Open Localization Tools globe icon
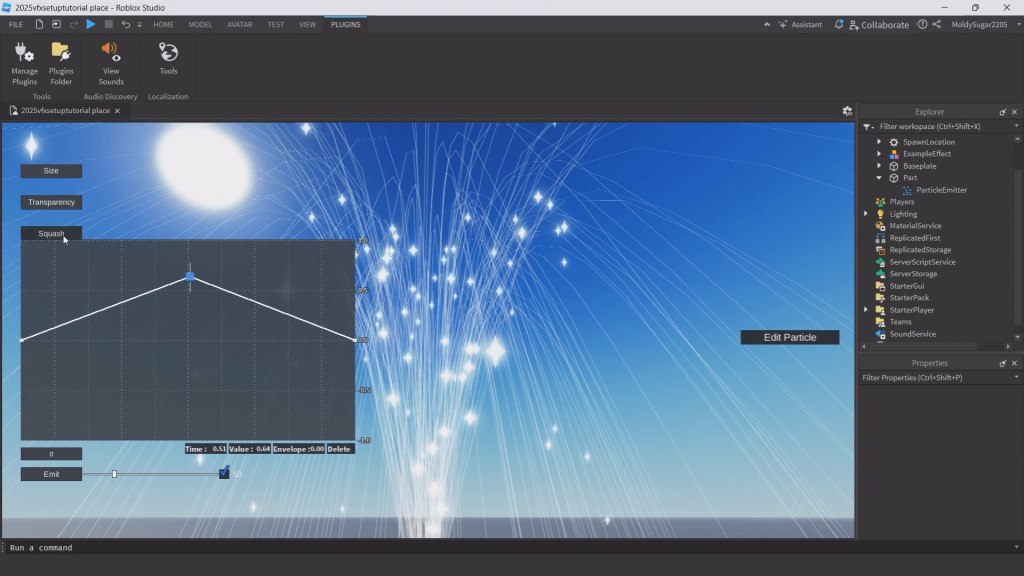The width and height of the screenshot is (1024, 576). (168, 52)
